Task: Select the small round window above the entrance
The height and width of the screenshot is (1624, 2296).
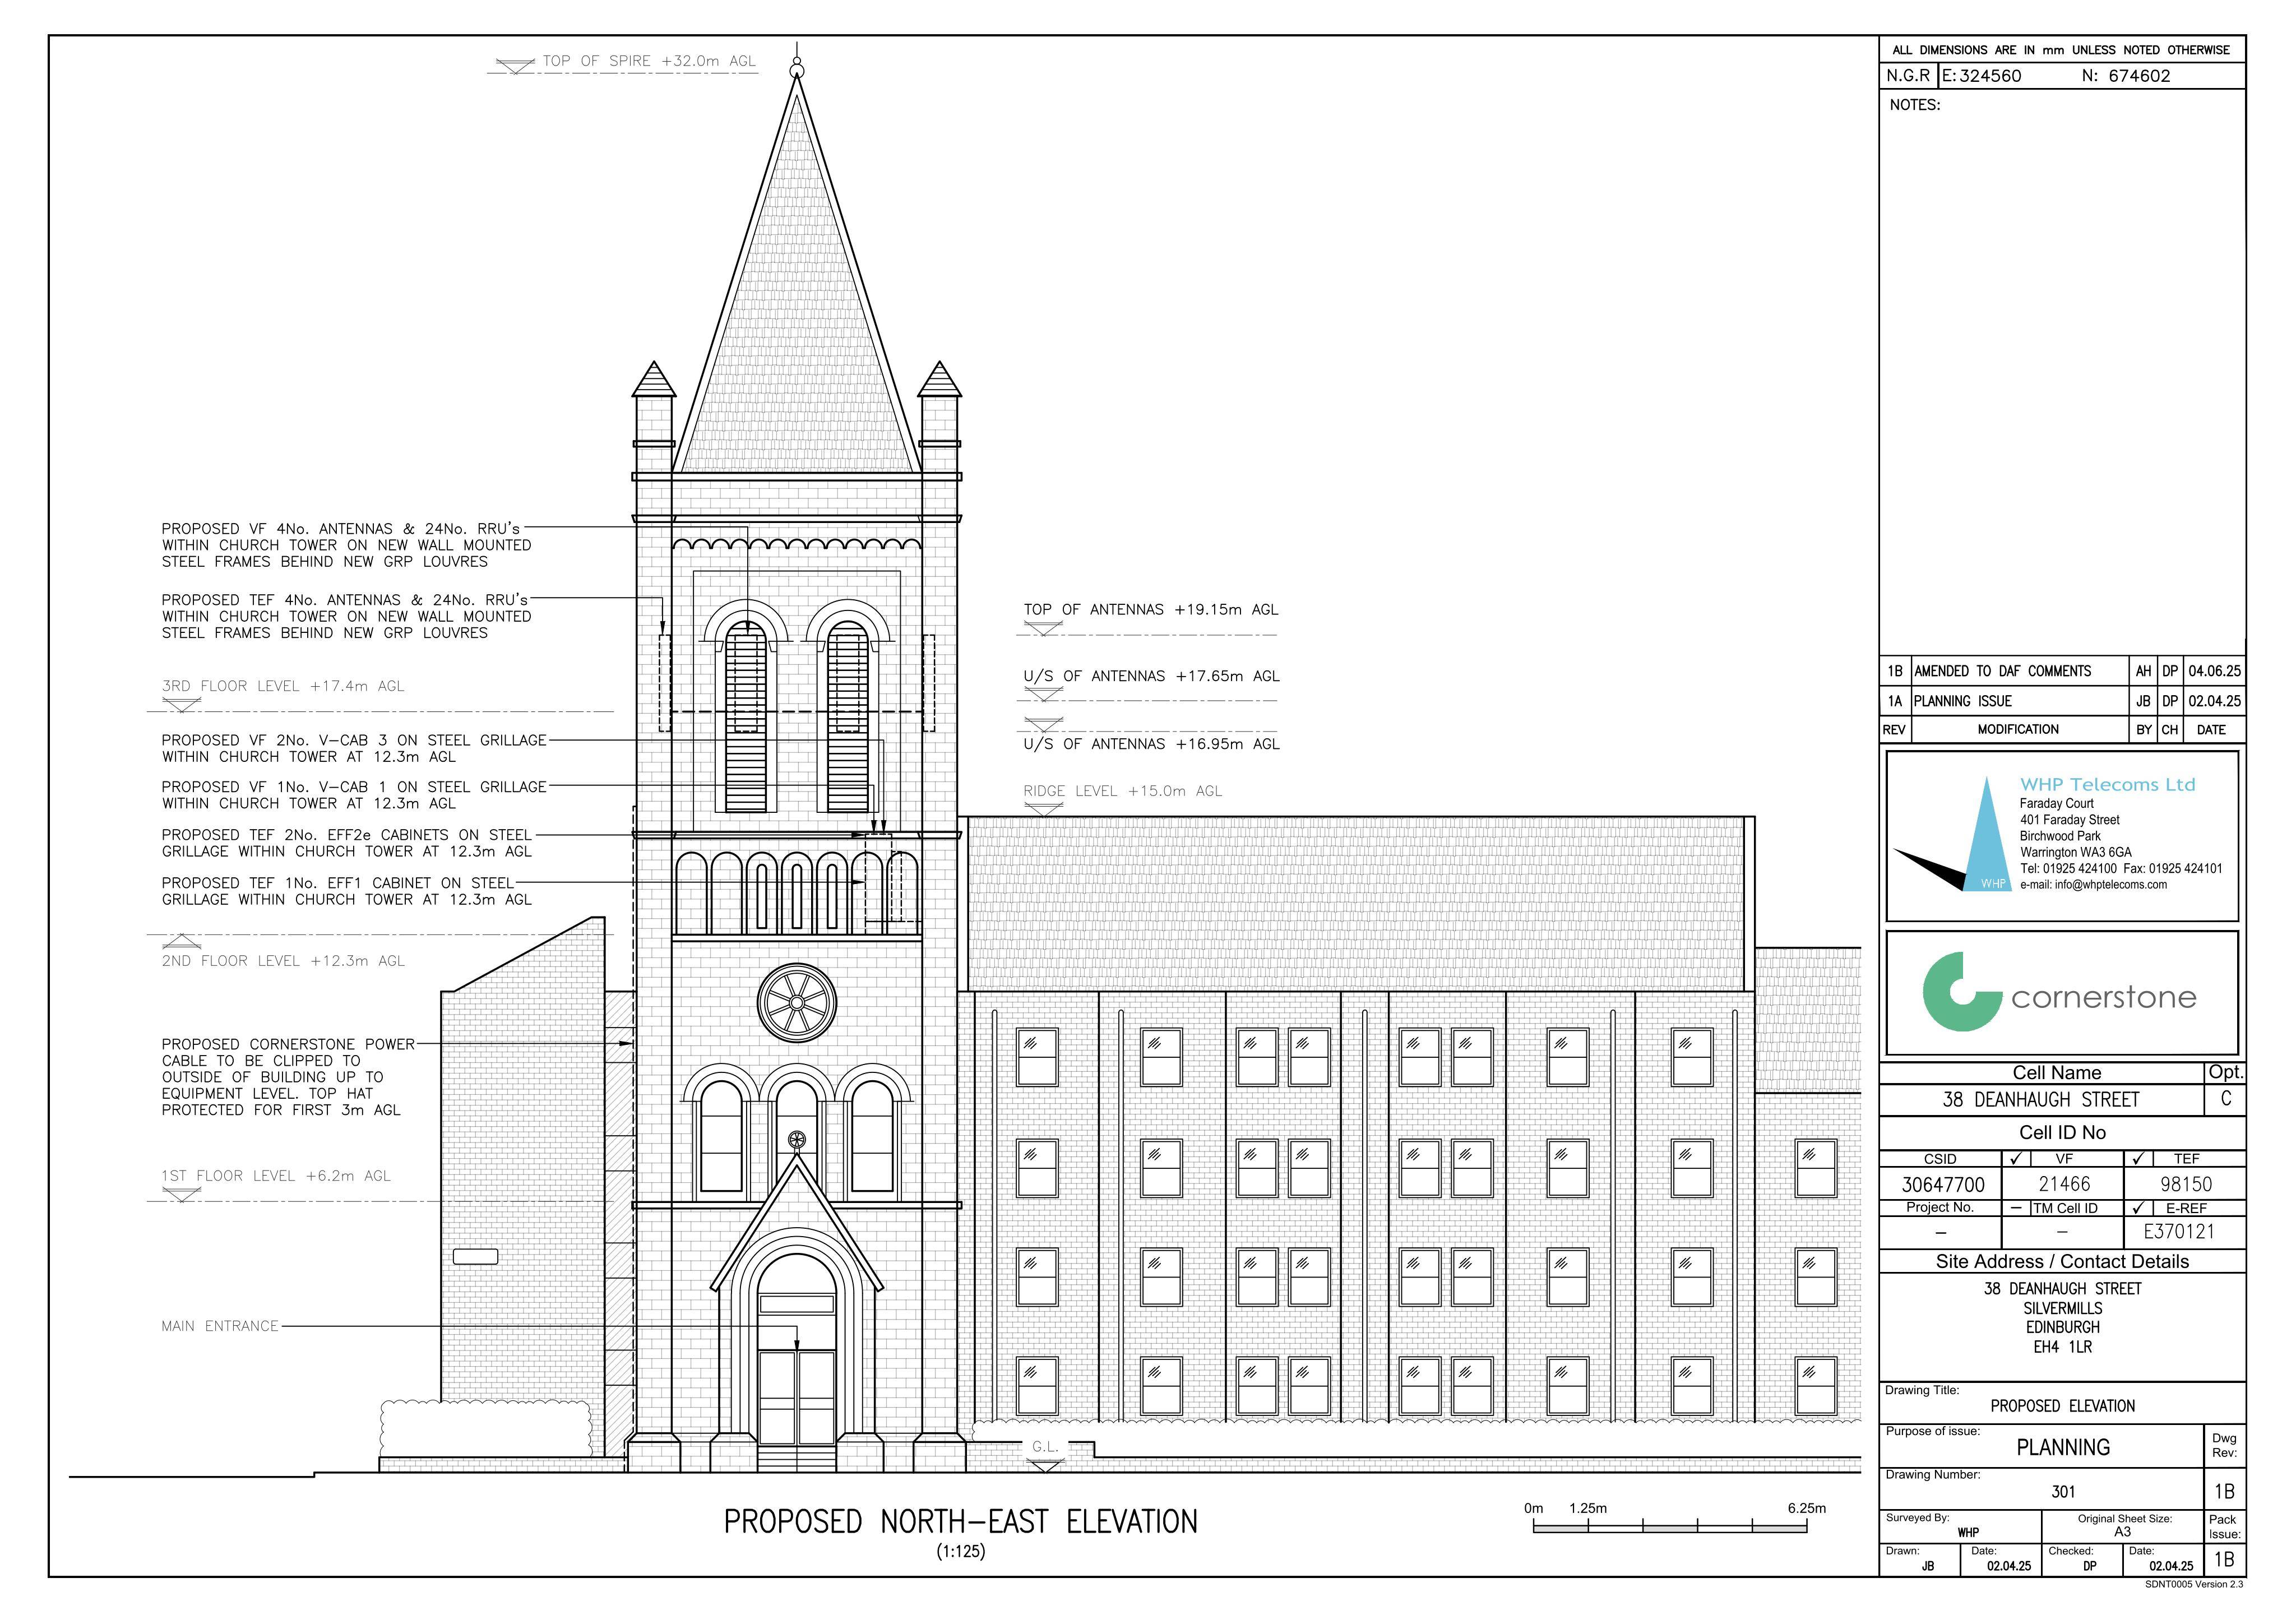Action: [797, 1139]
